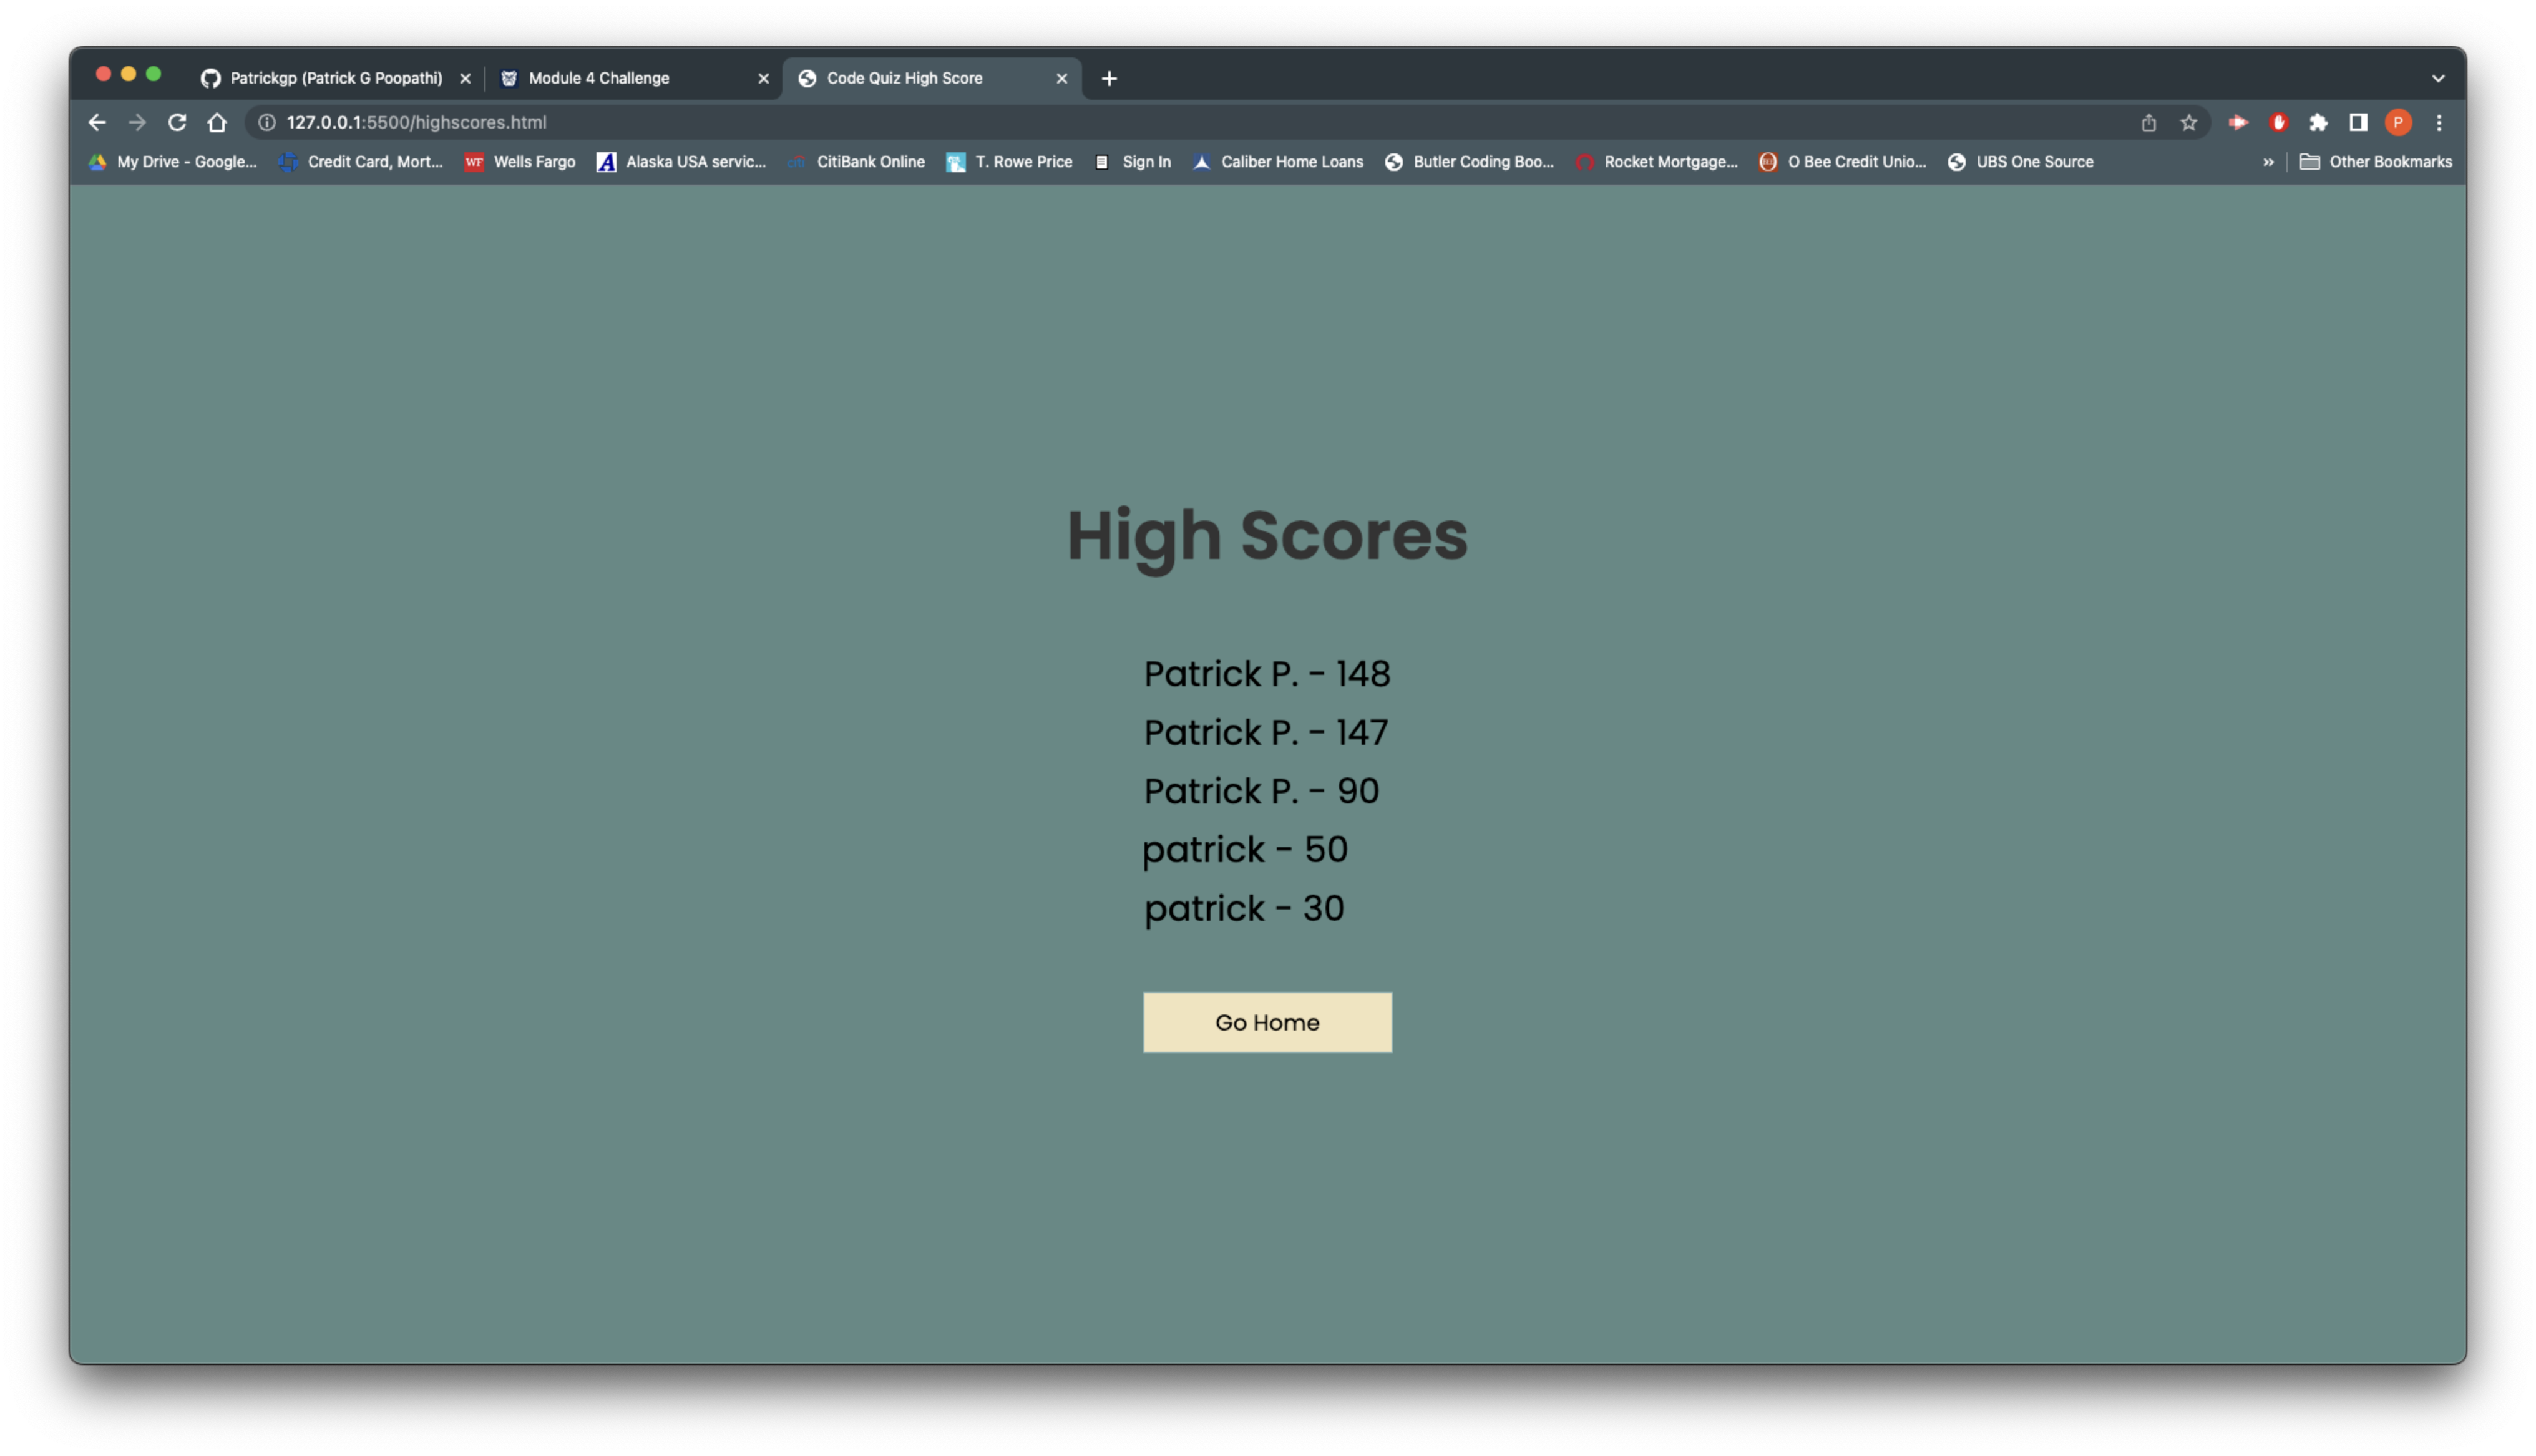The height and width of the screenshot is (1456, 2536).
Task: Open a new tab with plus button
Action: click(1109, 78)
